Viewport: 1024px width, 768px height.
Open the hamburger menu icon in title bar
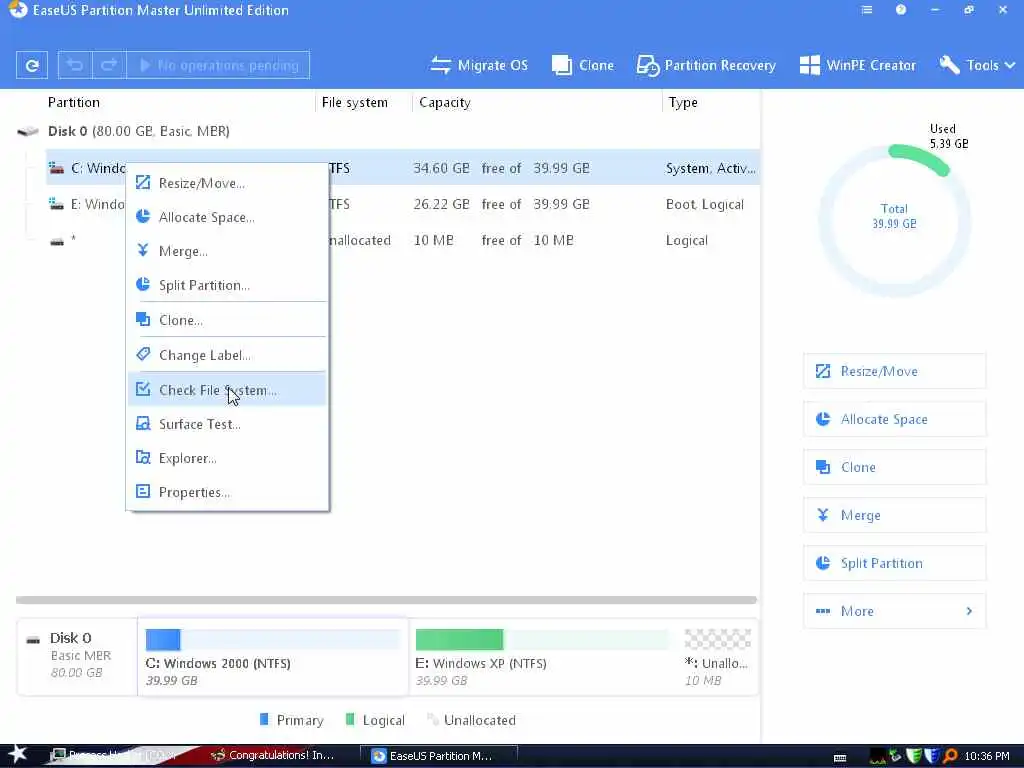(x=867, y=10)
